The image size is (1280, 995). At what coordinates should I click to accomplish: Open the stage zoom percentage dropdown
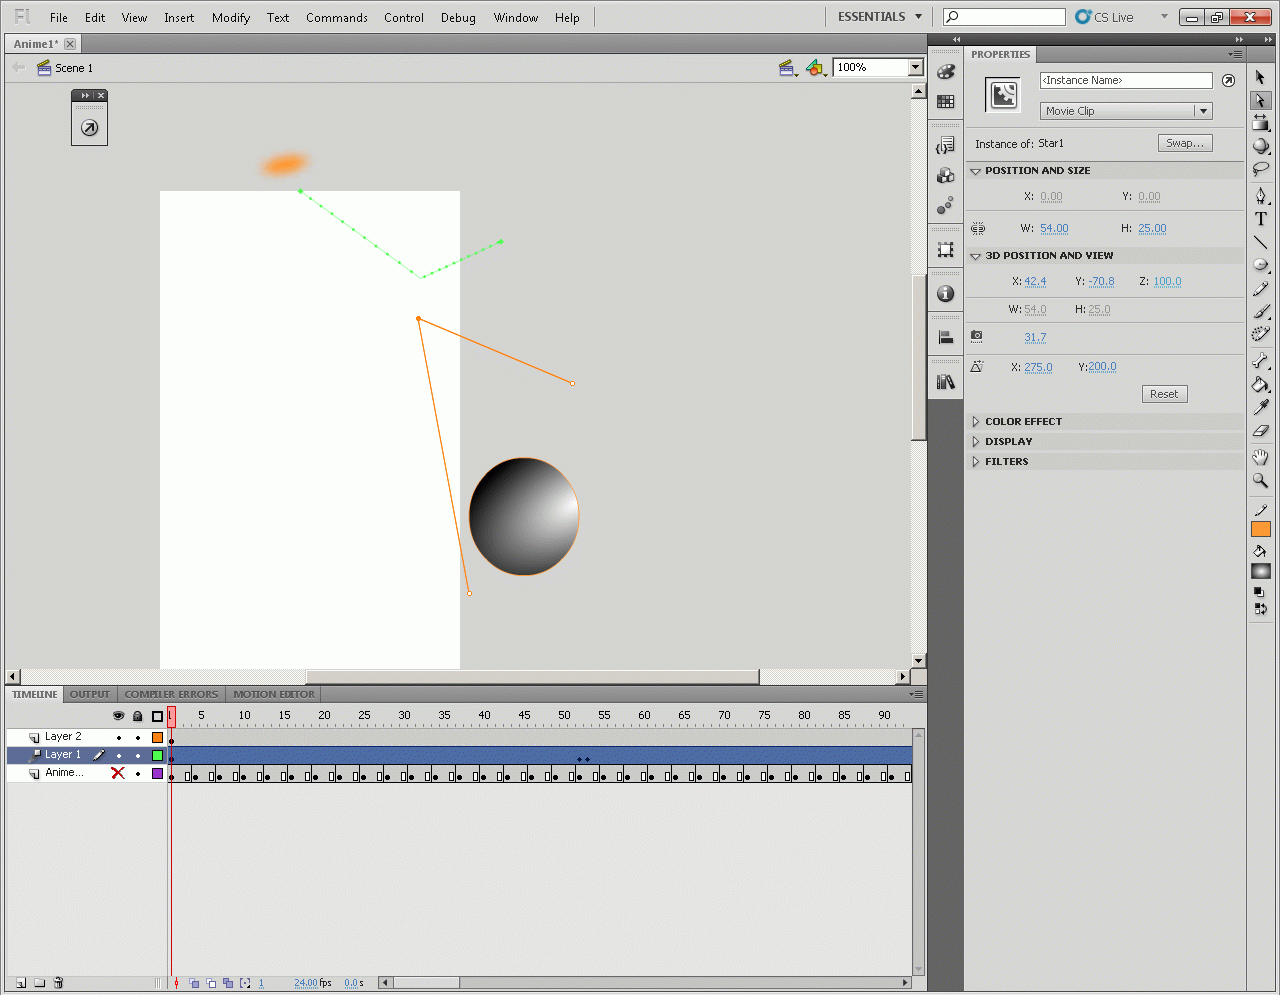coord(914,67)
